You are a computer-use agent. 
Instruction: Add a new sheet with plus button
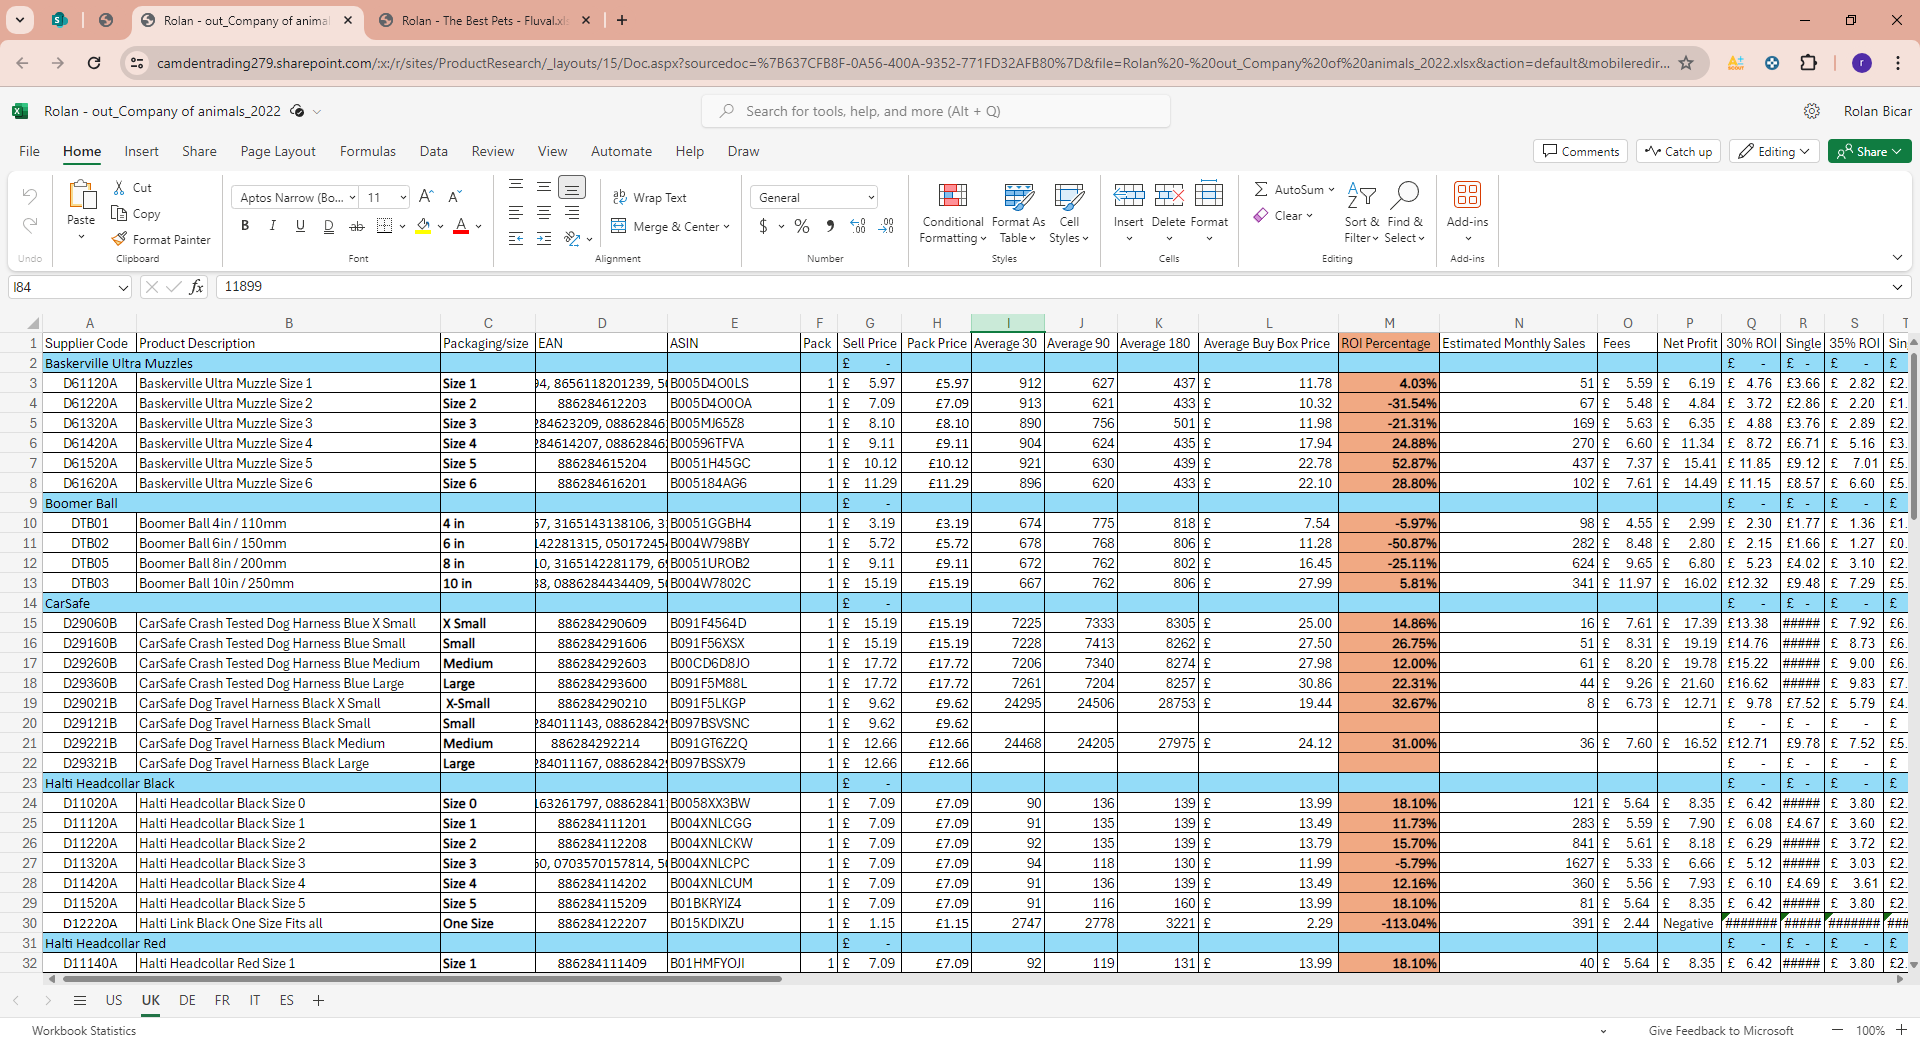318,1000
